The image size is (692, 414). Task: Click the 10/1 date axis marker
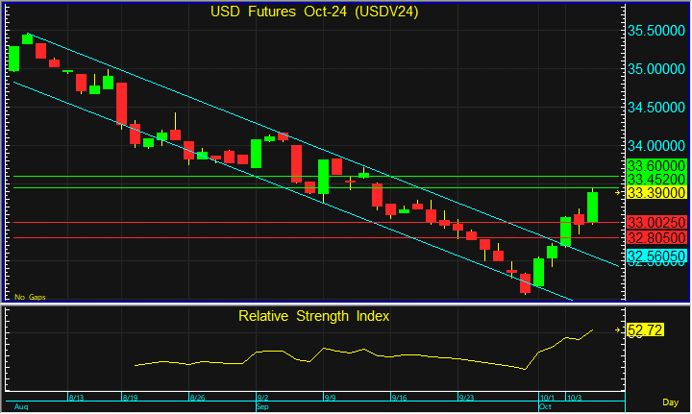click(546, 397)
